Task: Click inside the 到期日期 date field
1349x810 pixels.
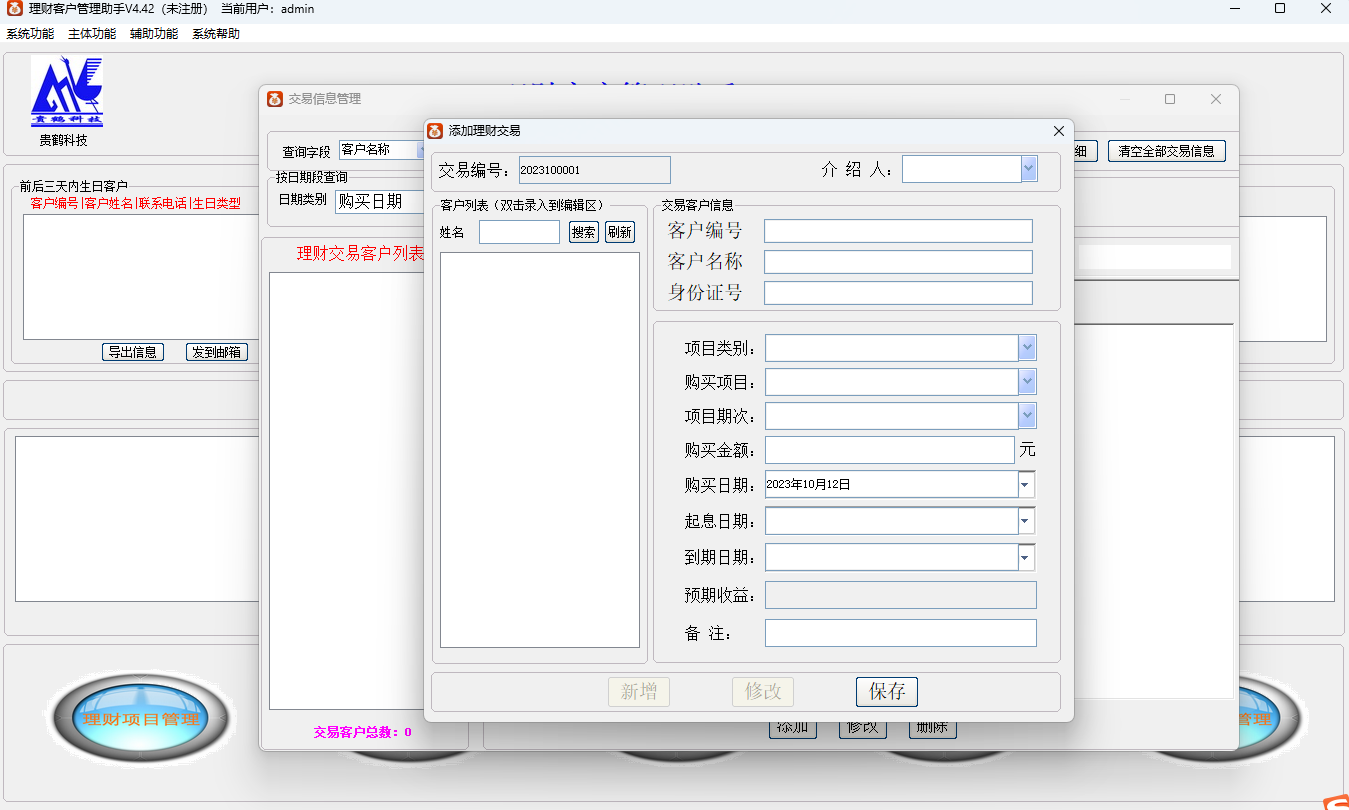Action: pyautogui.click(x=891, y=557)
